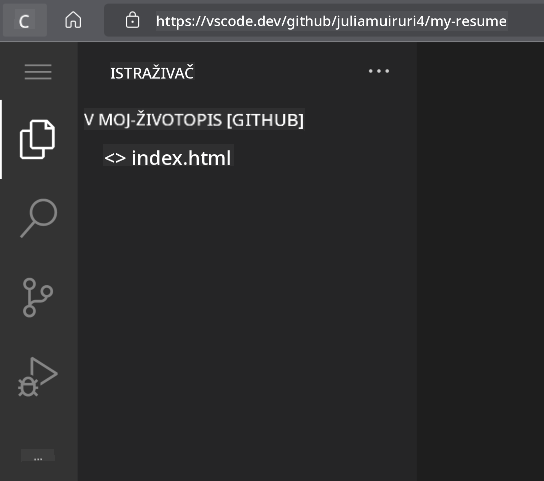Go to browser home page icon
The width and height of the screenshot is (544, 481).
[73, 20]
